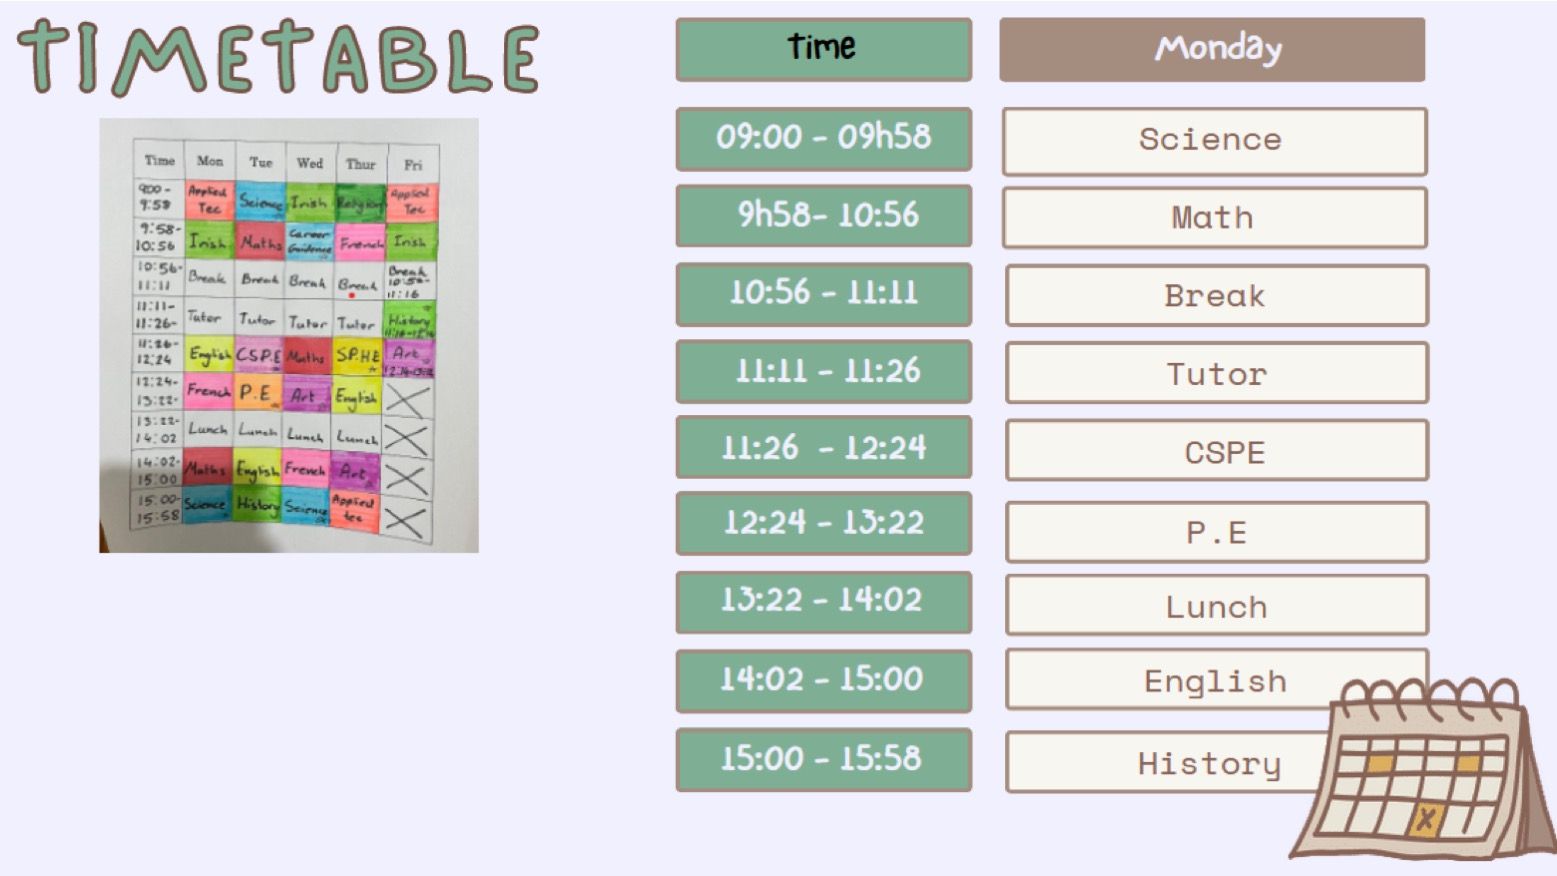This screenshot has width=1557, height=876.
Task: Select the 11:11 - 11:26 time box
Action: (823, 371)
